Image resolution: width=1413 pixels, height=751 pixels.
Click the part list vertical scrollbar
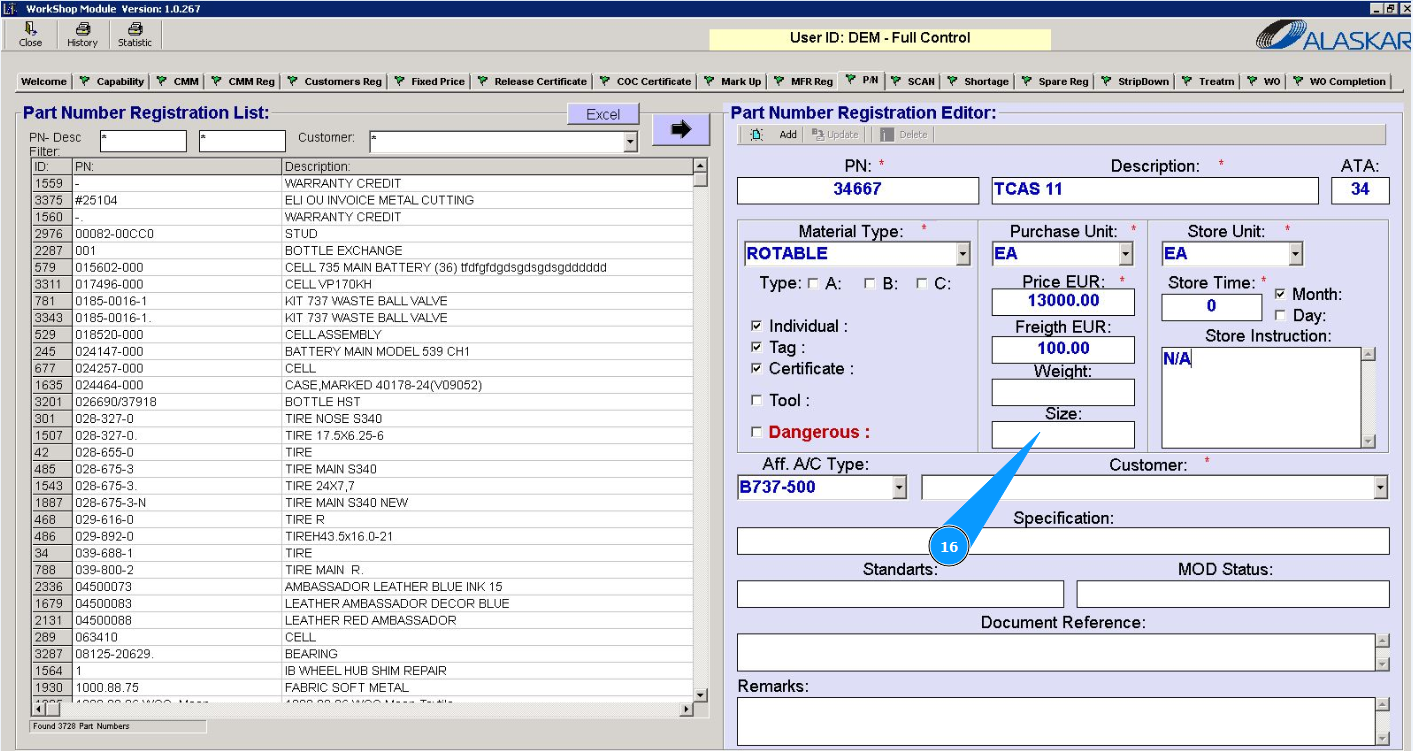pos(700,430)
